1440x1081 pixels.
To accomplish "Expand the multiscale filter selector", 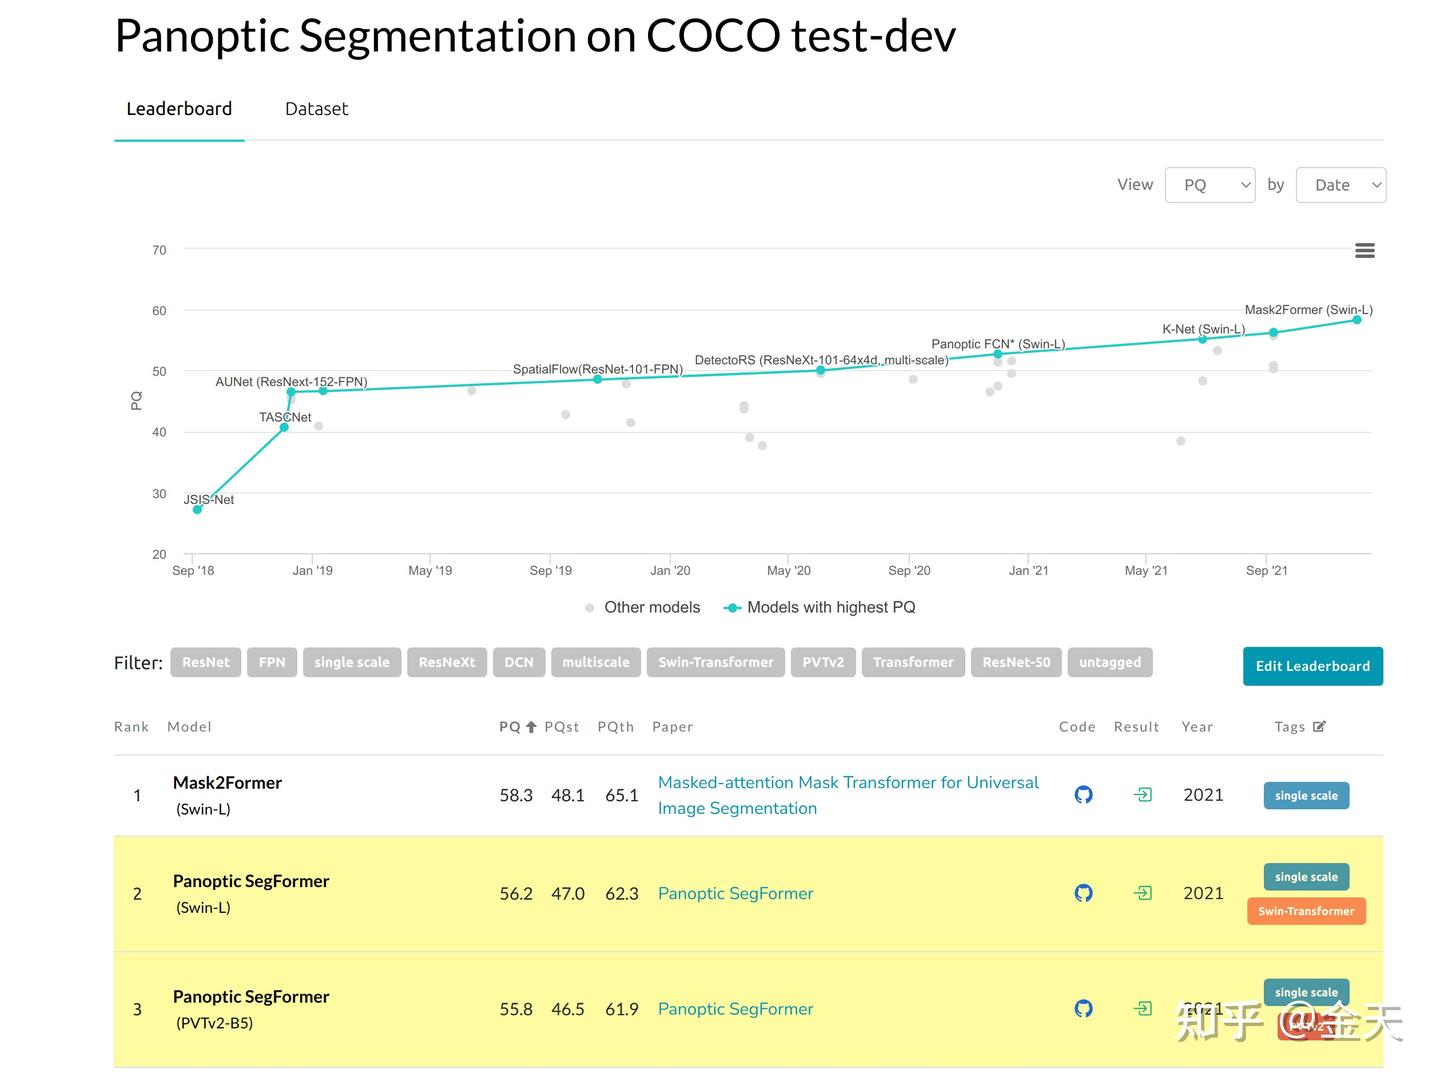I will coord(596,662).
